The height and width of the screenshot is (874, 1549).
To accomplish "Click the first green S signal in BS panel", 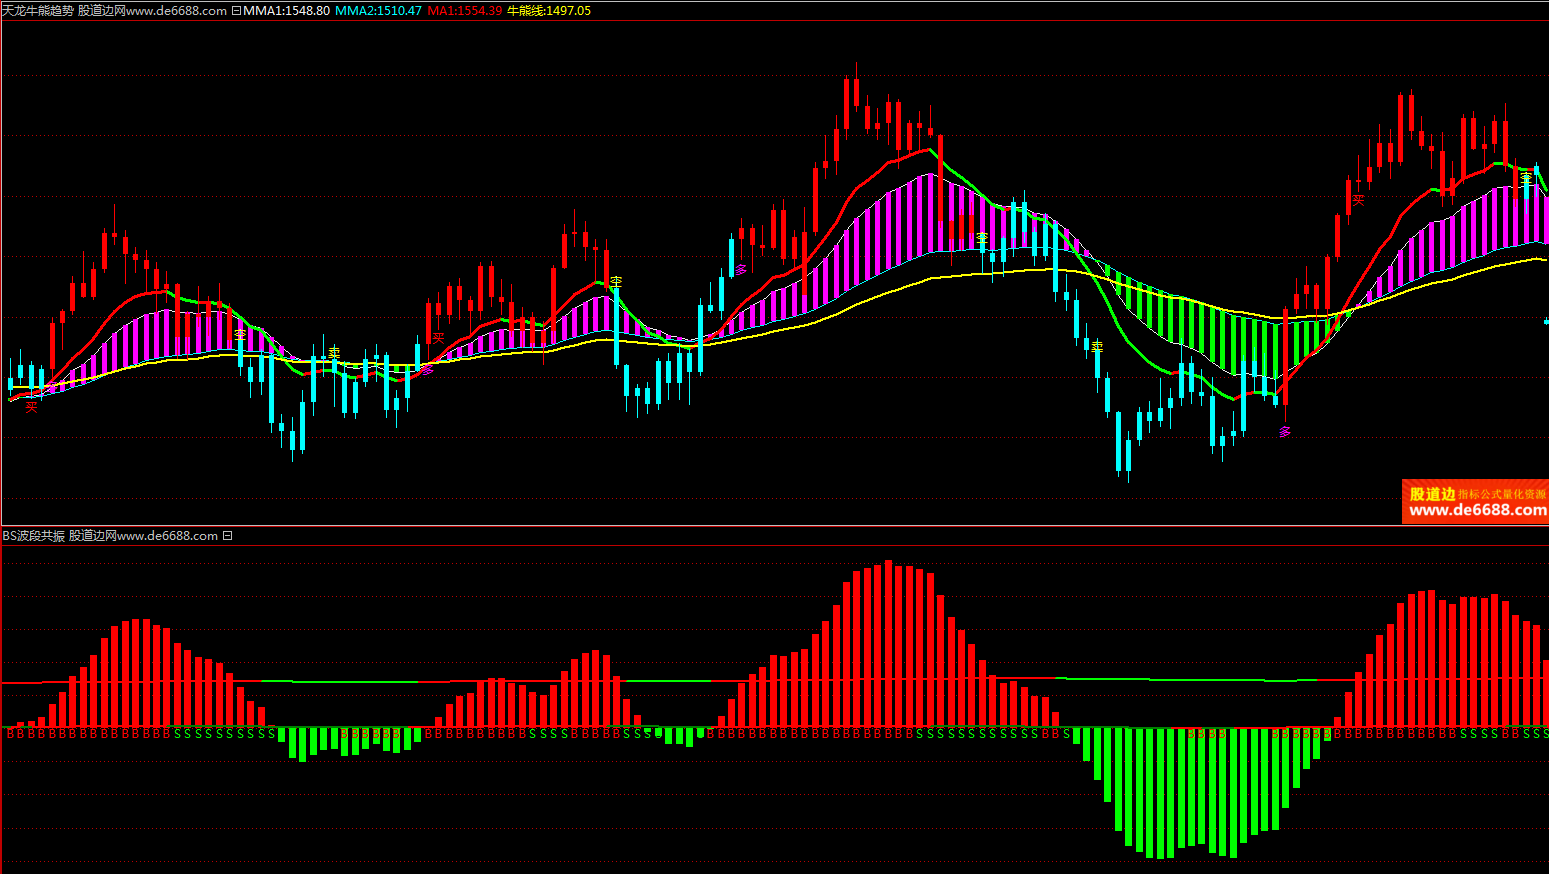I will point(178,734).
